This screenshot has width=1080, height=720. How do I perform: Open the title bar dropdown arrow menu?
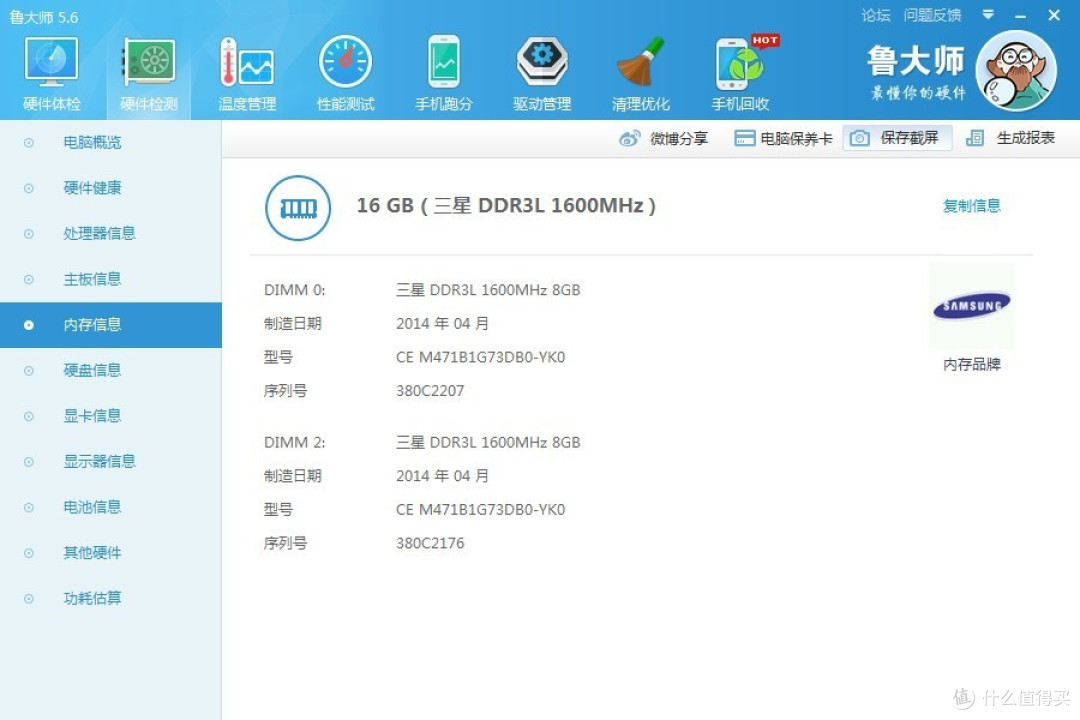[988, 14]
